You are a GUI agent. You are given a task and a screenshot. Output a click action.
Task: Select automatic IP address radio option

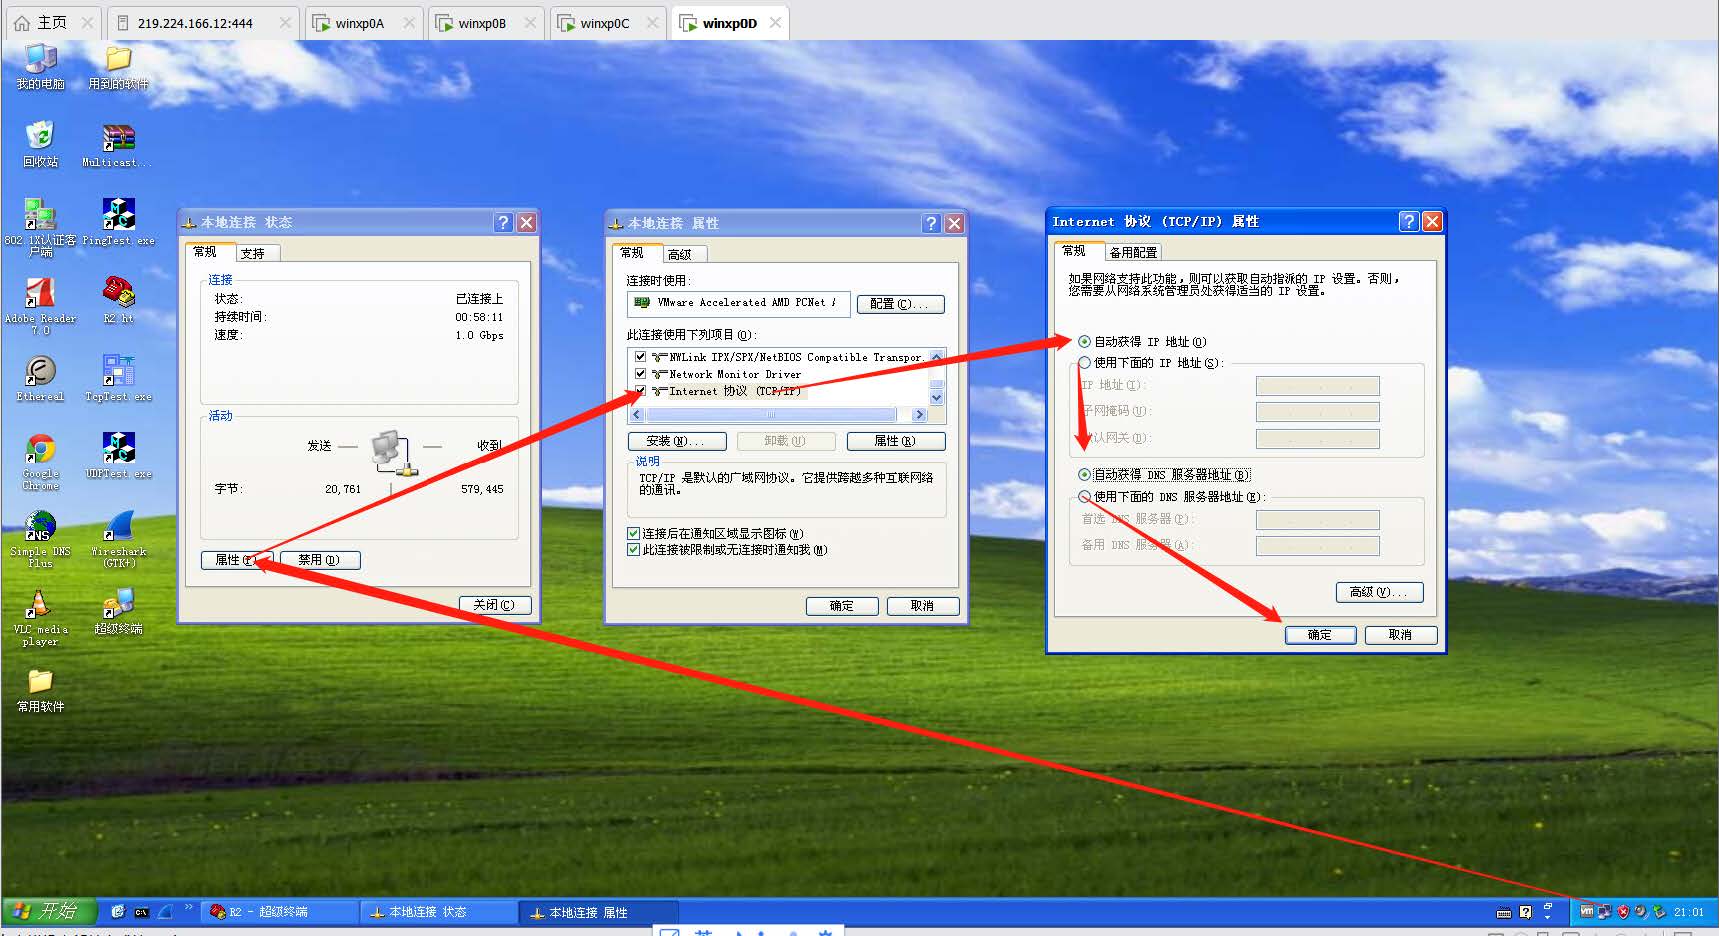1084,342
